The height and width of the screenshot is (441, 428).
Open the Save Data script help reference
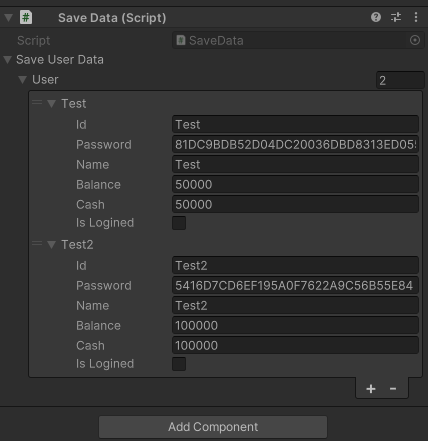pos(376,17)
